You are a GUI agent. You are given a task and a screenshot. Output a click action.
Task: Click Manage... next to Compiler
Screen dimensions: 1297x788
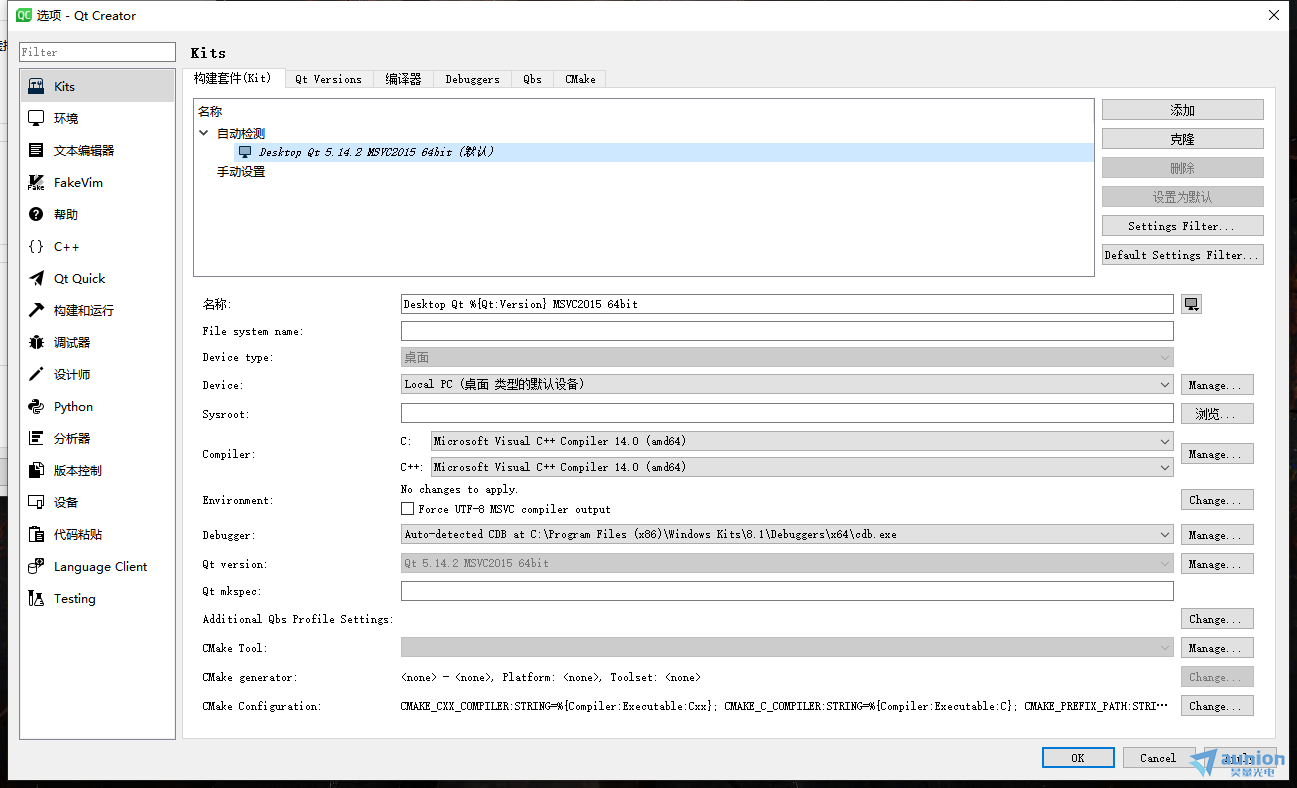(1217, 454)
